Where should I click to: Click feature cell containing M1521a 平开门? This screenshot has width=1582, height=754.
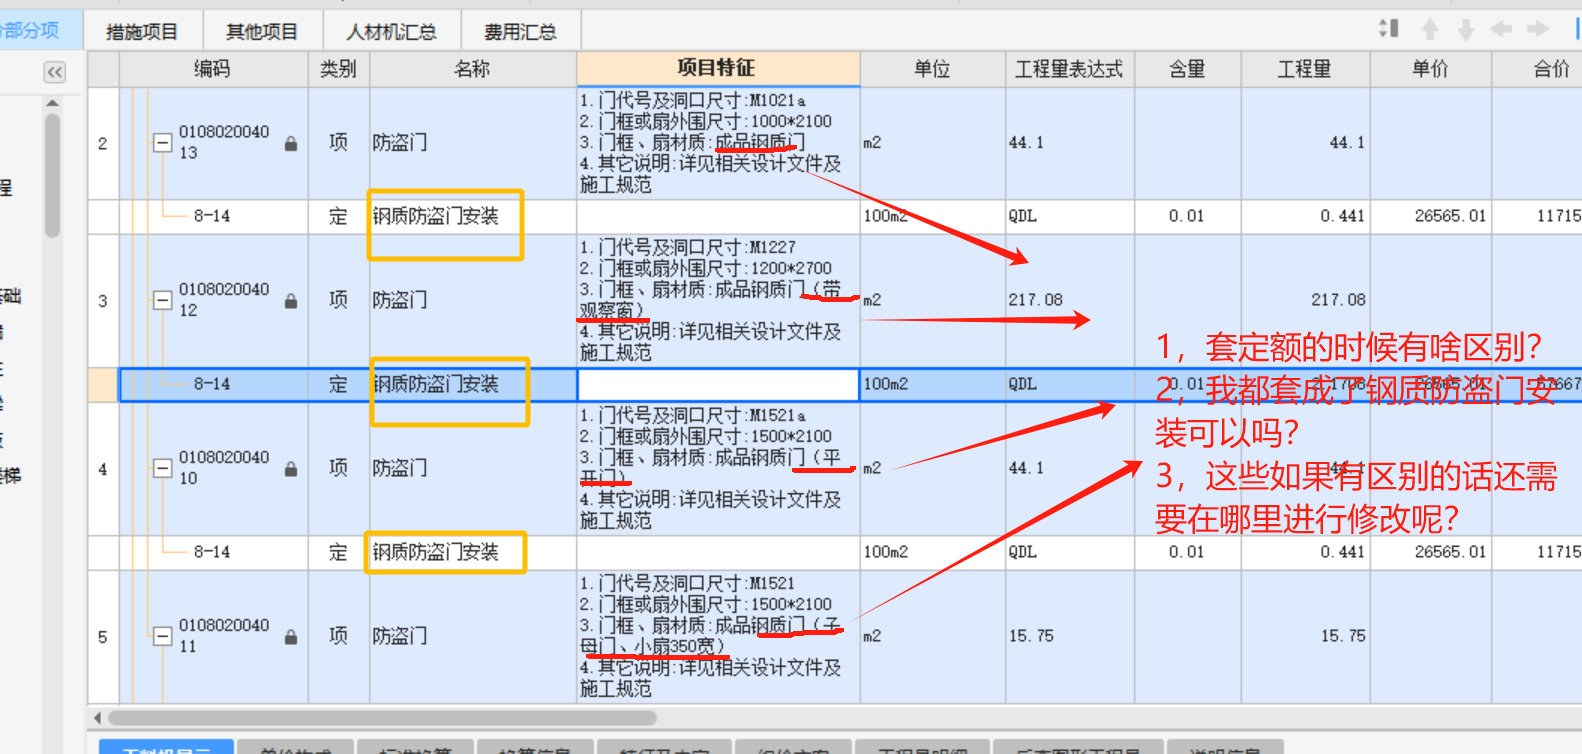tap(718, 468)
